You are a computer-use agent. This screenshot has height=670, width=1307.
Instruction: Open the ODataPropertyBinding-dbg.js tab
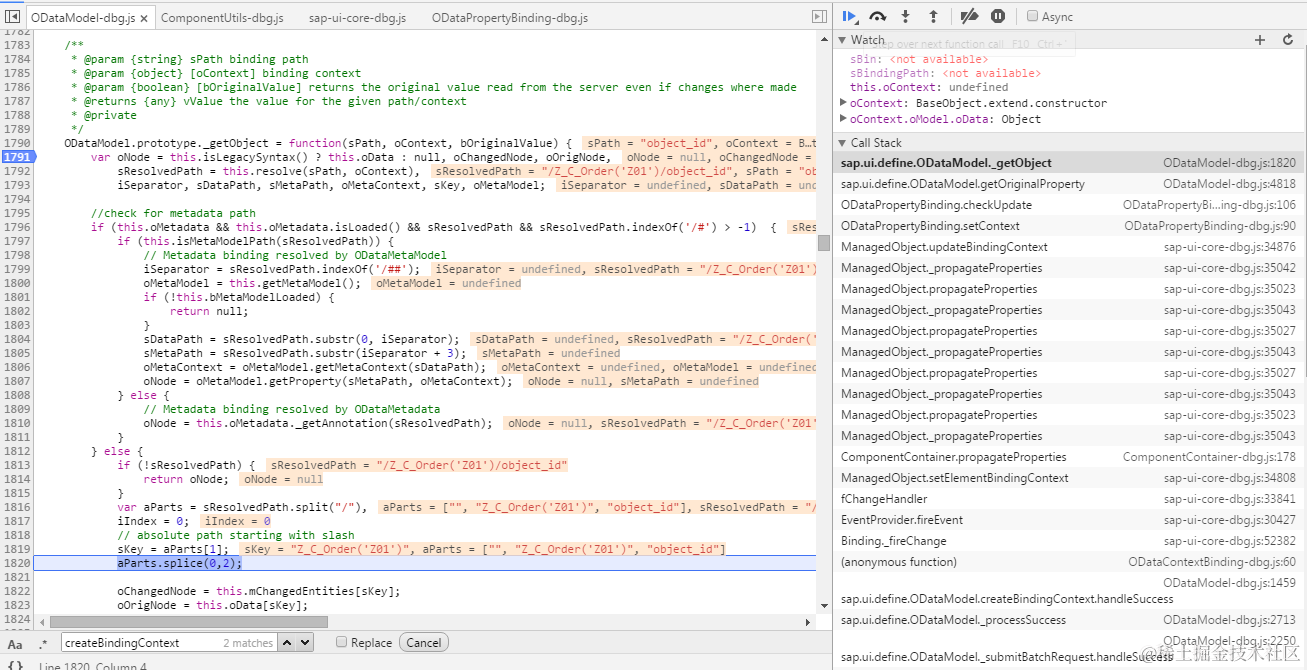click(x=510, y=18)
